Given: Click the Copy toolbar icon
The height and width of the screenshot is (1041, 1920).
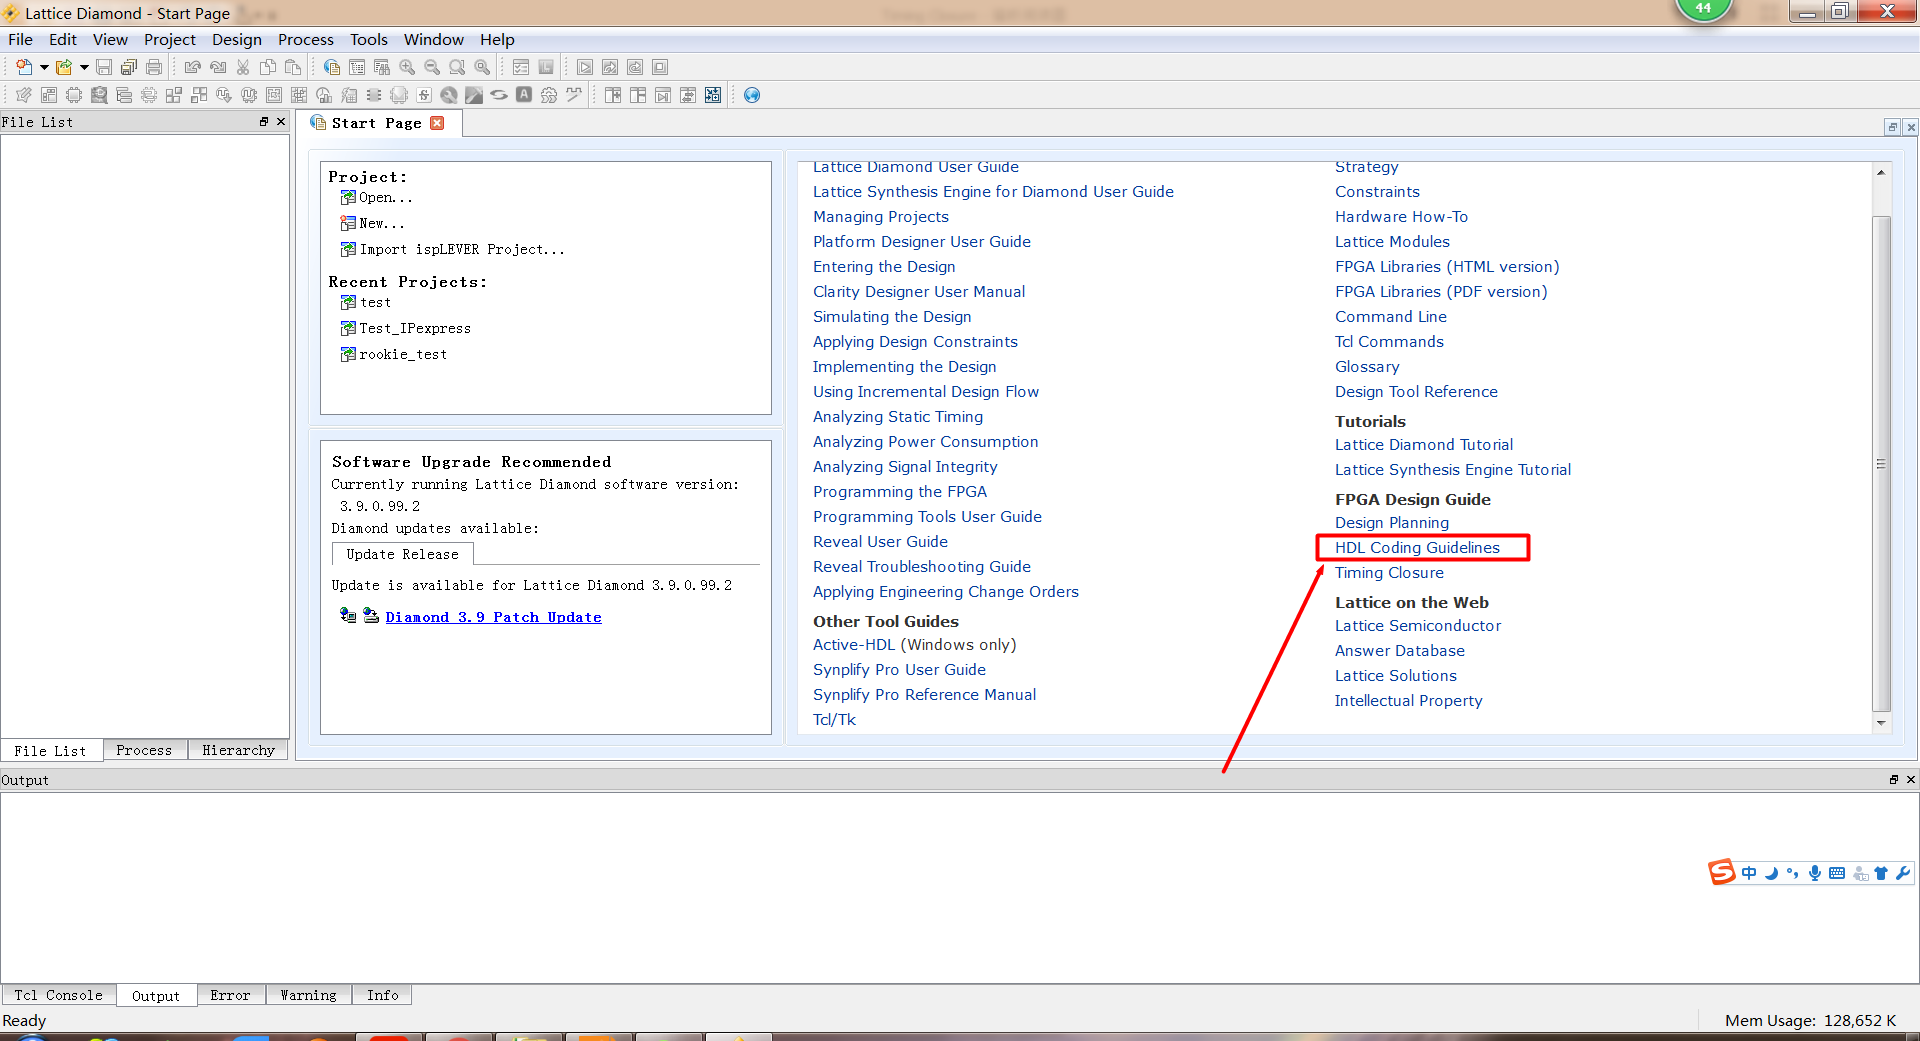Looking at the screenshot, I should (x=268, y=67).
